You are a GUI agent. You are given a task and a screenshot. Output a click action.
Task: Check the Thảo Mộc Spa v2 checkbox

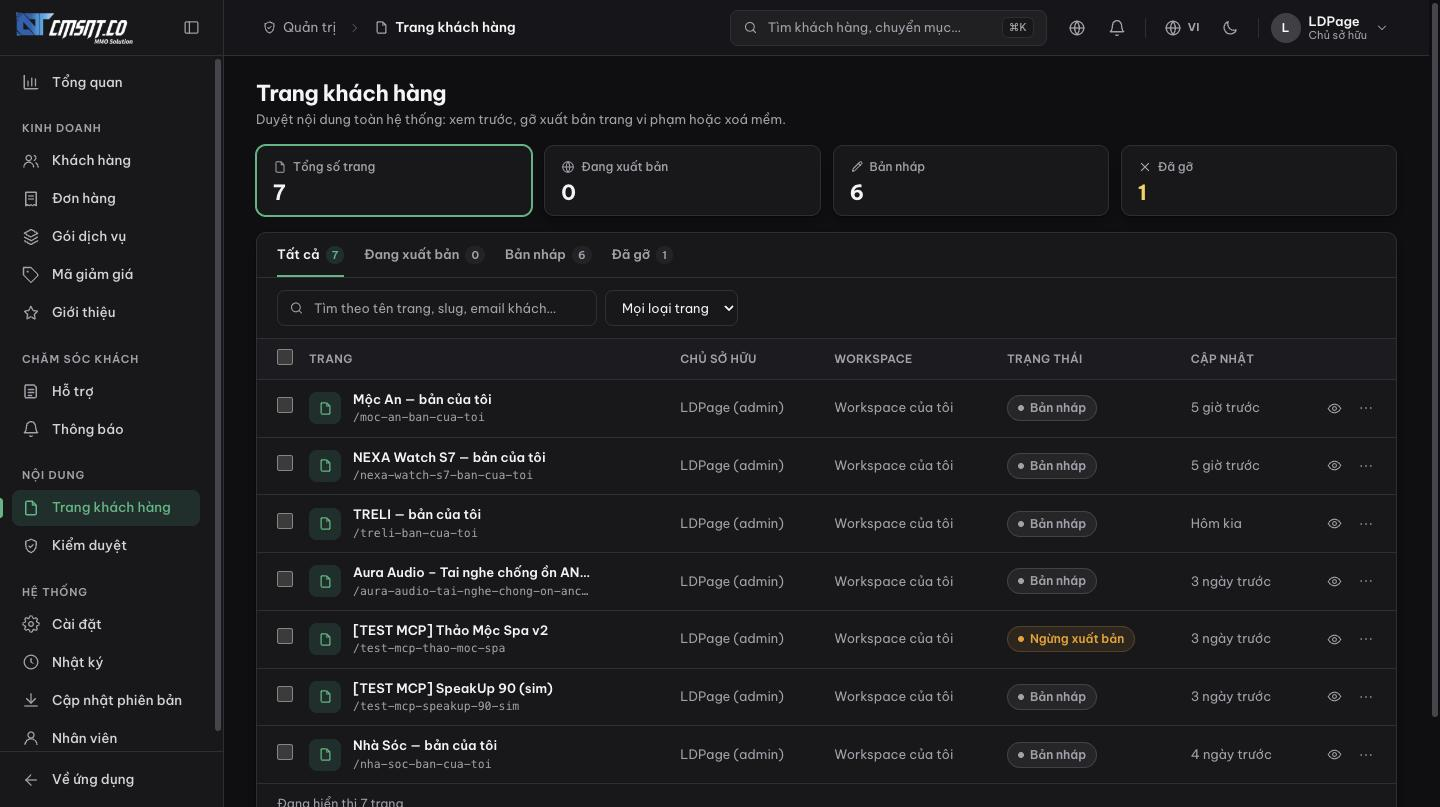point(285,636)
